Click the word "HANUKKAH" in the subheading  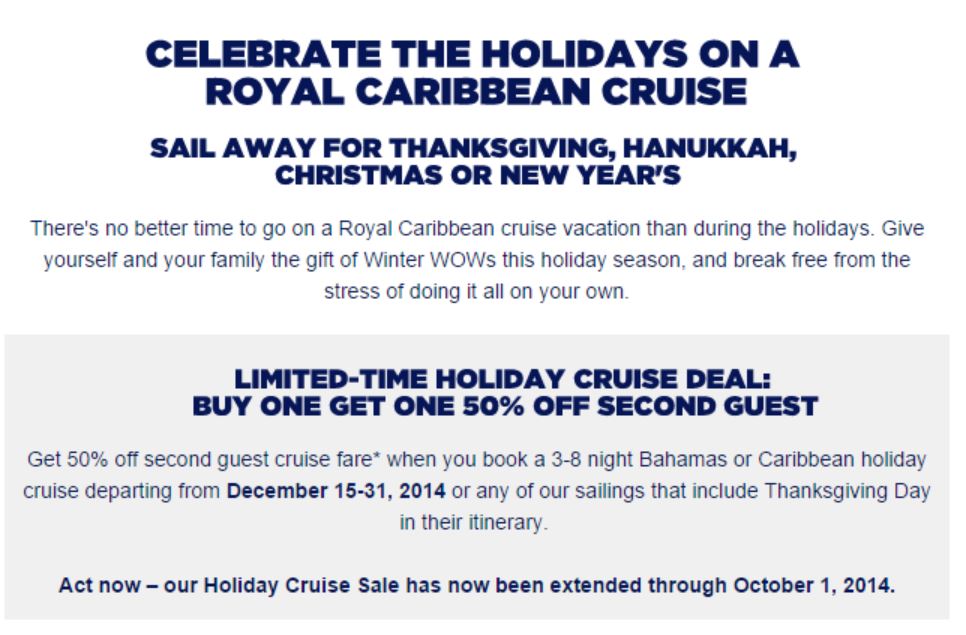(x=710, y=149)
